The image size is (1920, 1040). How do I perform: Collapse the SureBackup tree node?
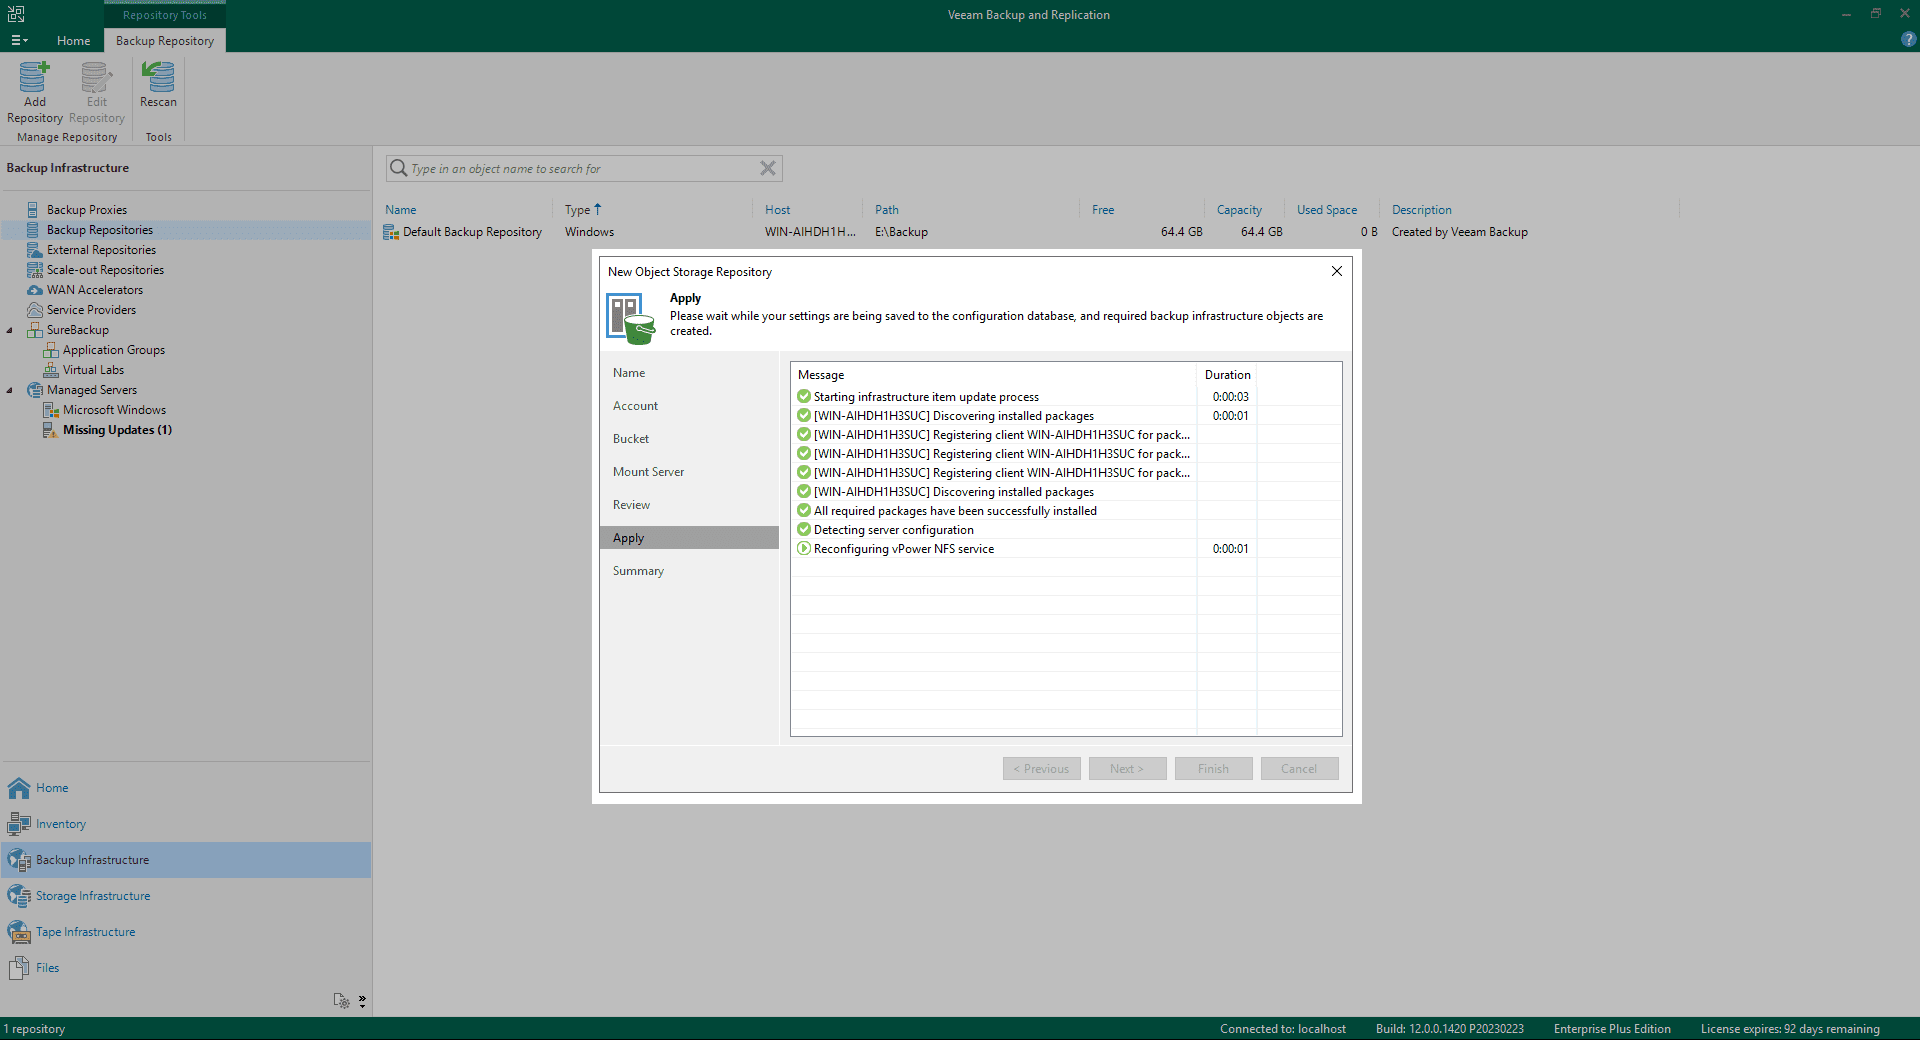coord(10,330)
